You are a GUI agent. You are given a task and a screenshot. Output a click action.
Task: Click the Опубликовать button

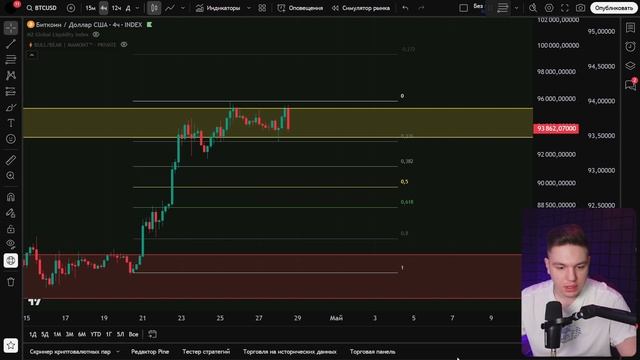coord(613,8)
